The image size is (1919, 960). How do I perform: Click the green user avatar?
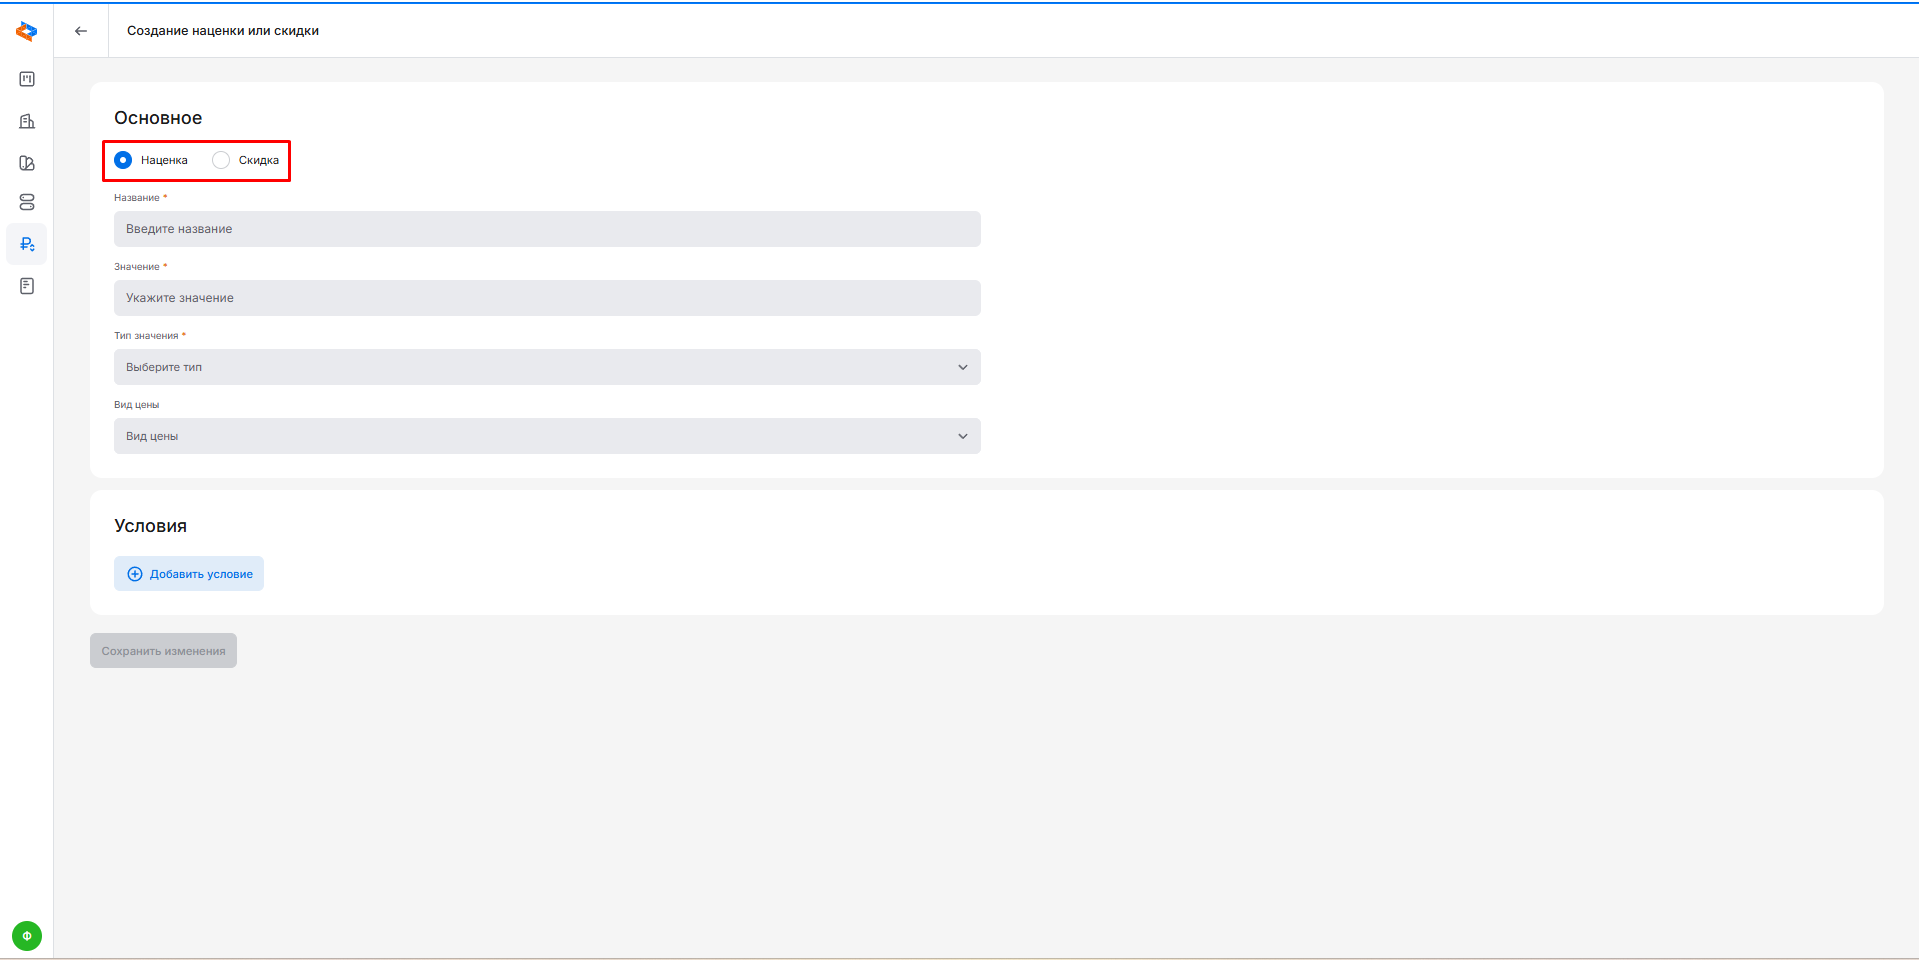pyautogui.click(x=27, y=936)
